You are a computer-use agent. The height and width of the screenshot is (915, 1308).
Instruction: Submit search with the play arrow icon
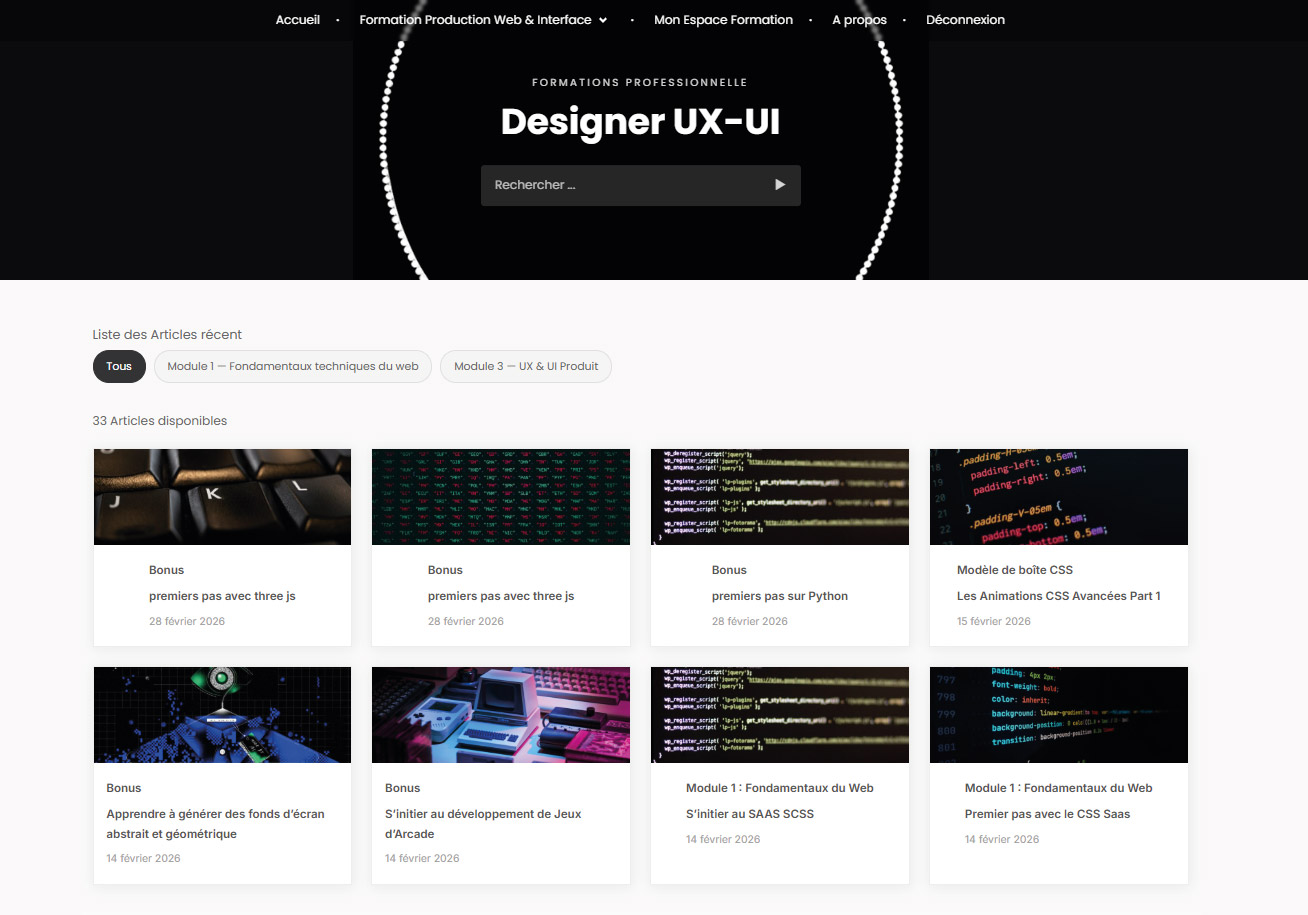point(780,185)
